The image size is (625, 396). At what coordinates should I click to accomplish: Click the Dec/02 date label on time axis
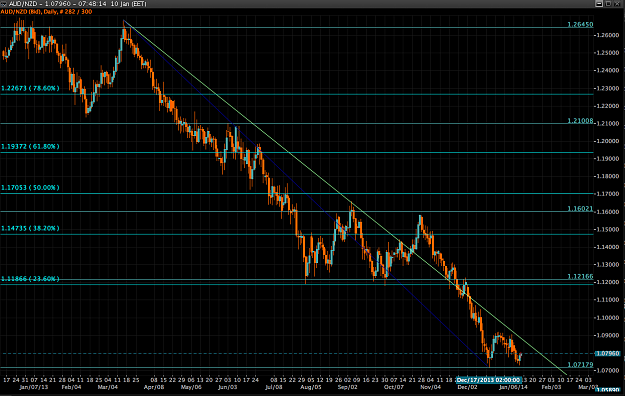pyautogui.click(x=467, y=387)
